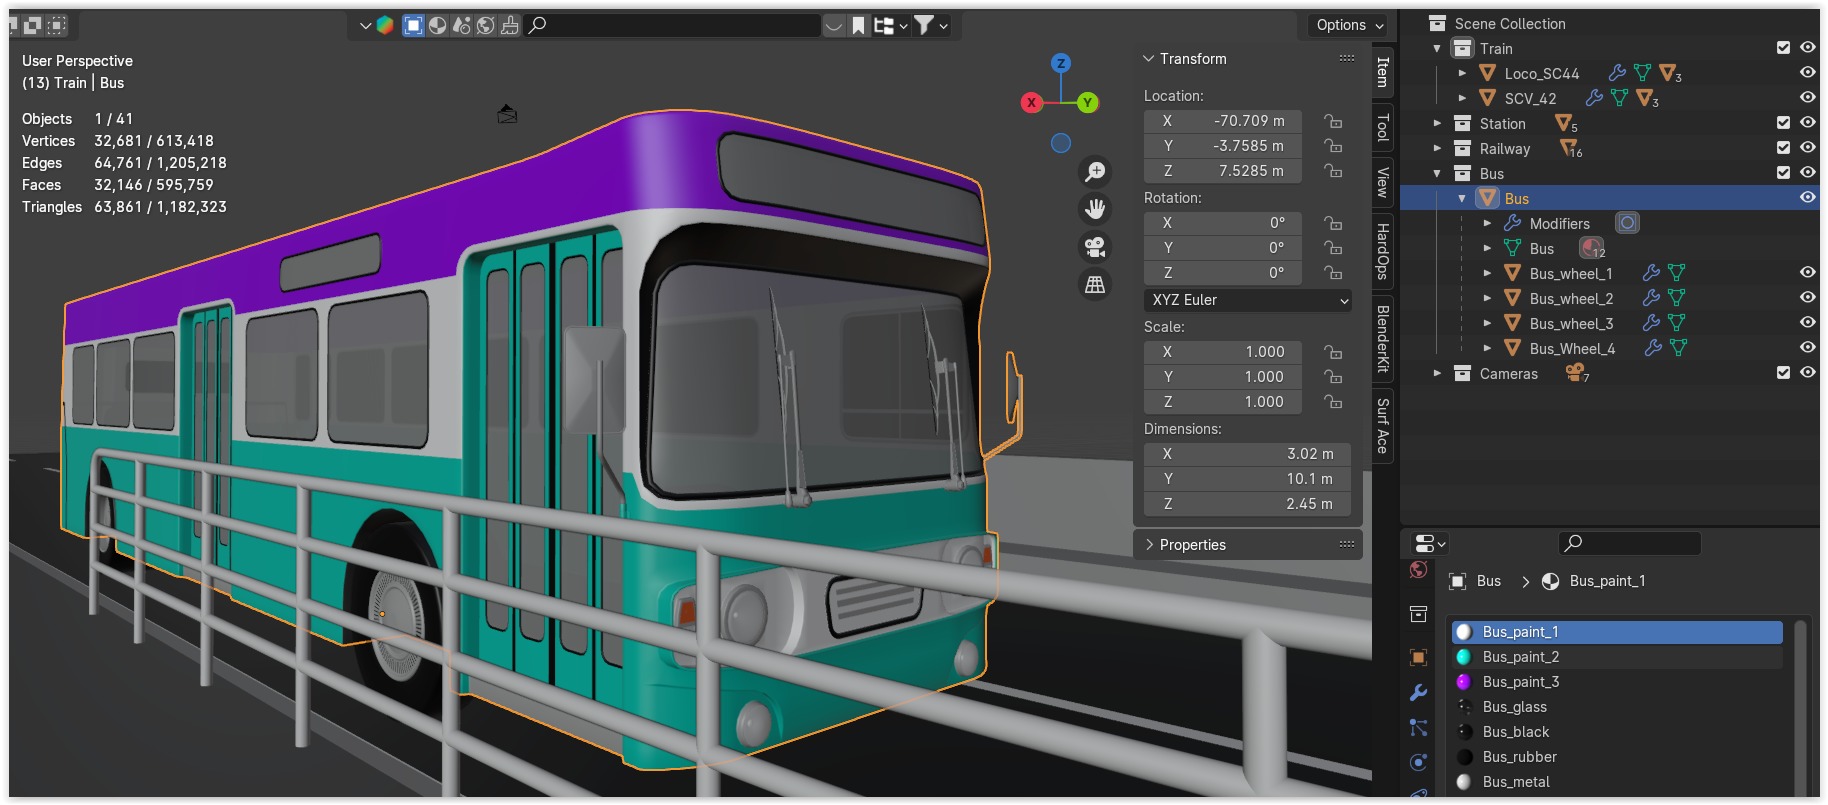
Task: Click material icon on Bus mesh row
Action: (x=1591, y=248)
